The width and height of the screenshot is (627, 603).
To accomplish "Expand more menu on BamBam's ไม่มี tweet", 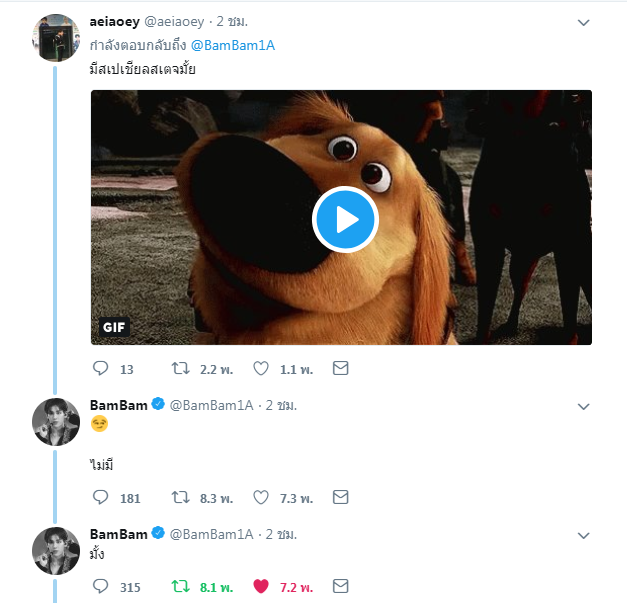I will tap(584, 407).
